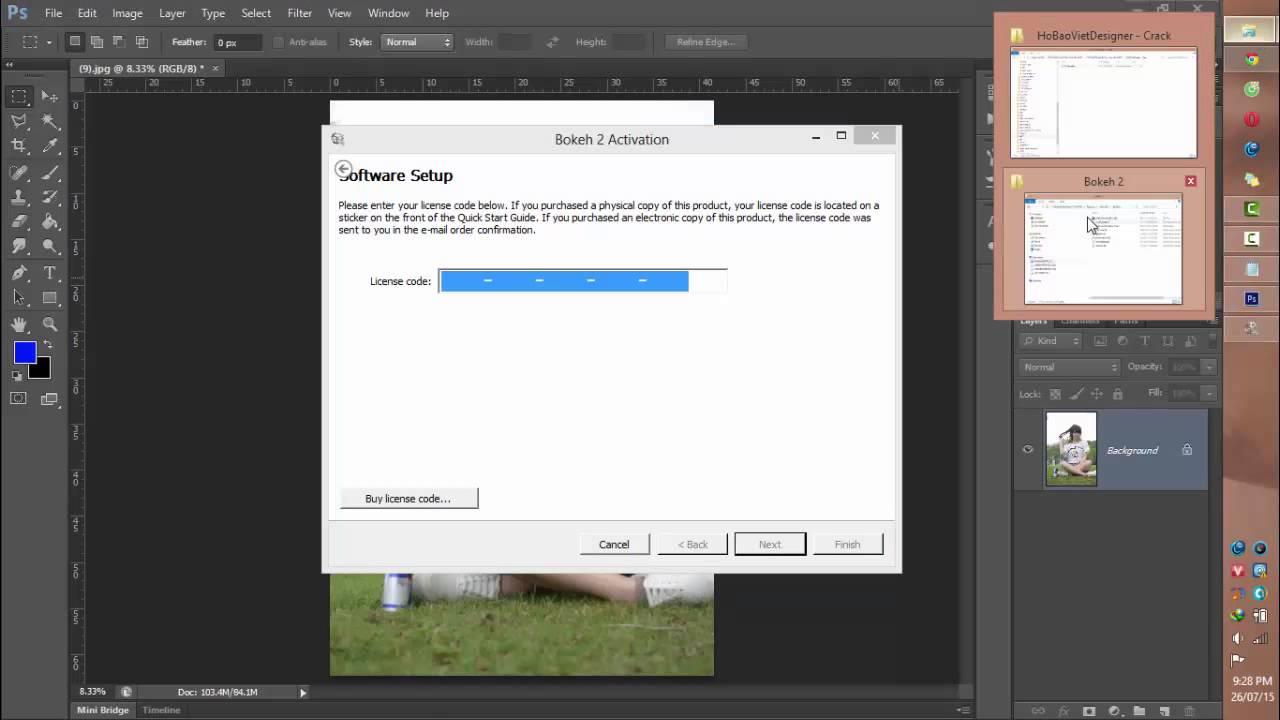
Task: Toggle Anti-alias checkbox
Action: tap(279, 42)
